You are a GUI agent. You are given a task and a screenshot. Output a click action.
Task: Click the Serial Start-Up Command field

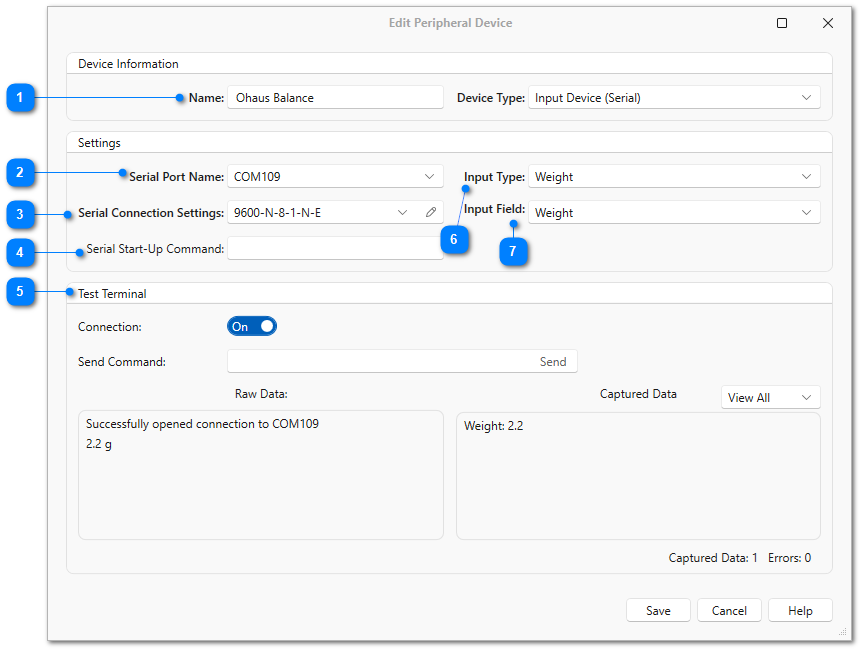(x=335, y=249)
